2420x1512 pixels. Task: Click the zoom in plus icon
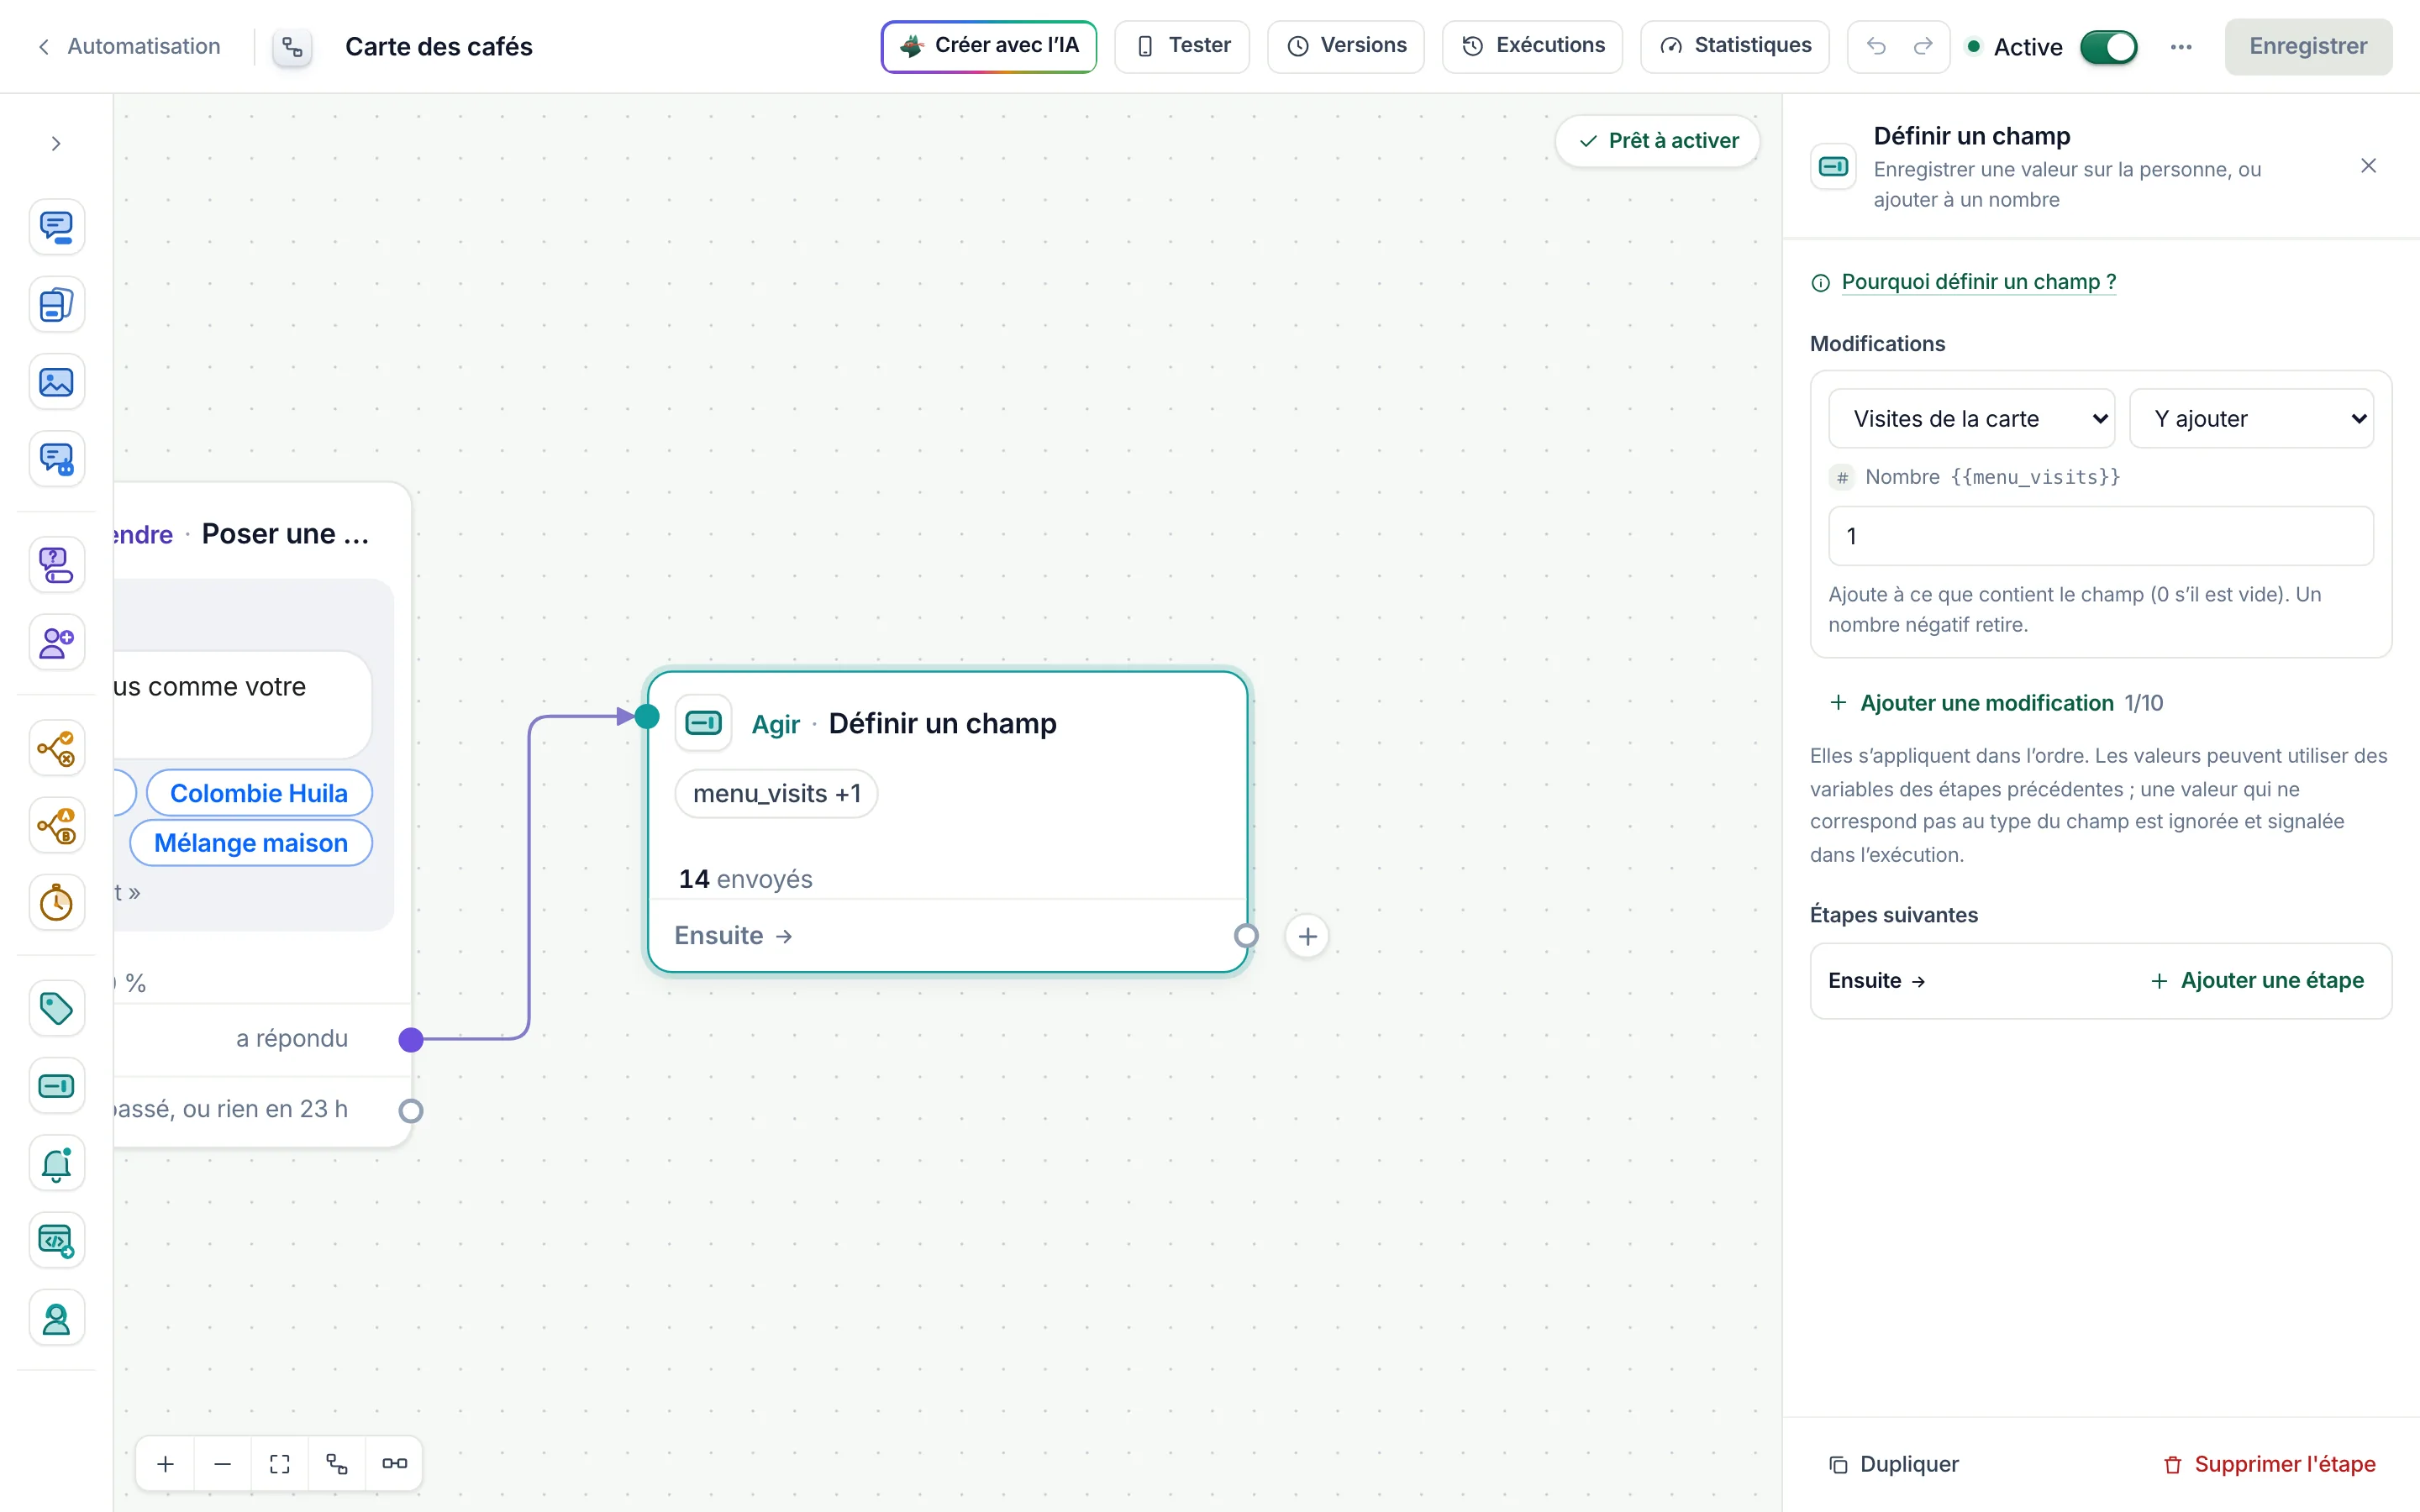coord(166,1464)
